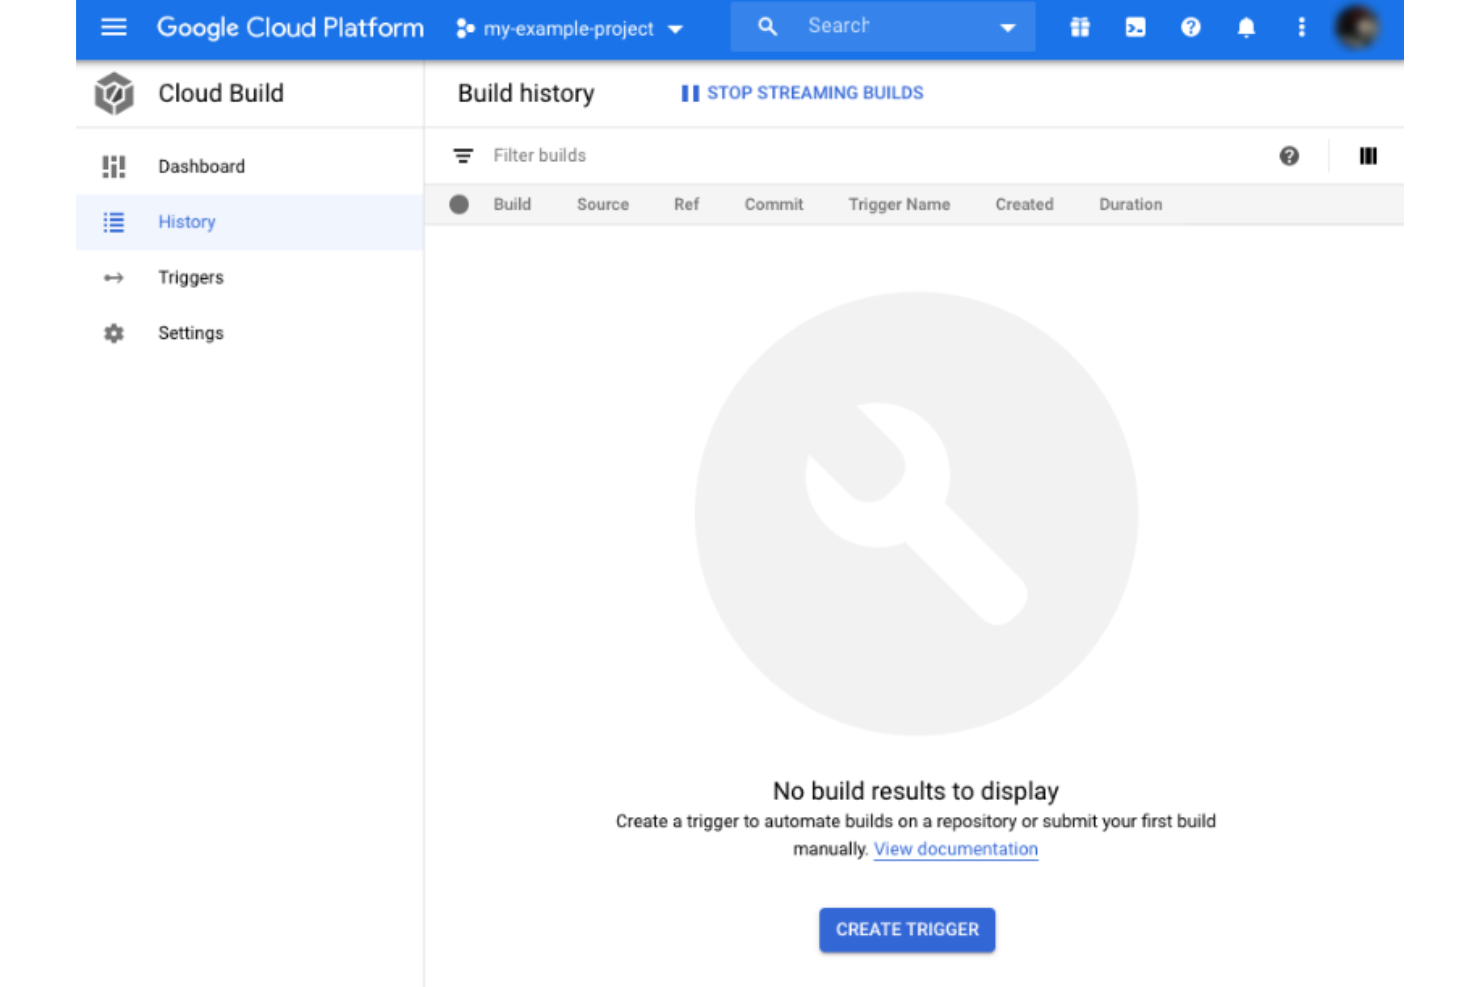Image resolution: width=1480 pixels, height=987 pixels.
Task: Click the Trigger Name column header
Action: coord(899,204)
